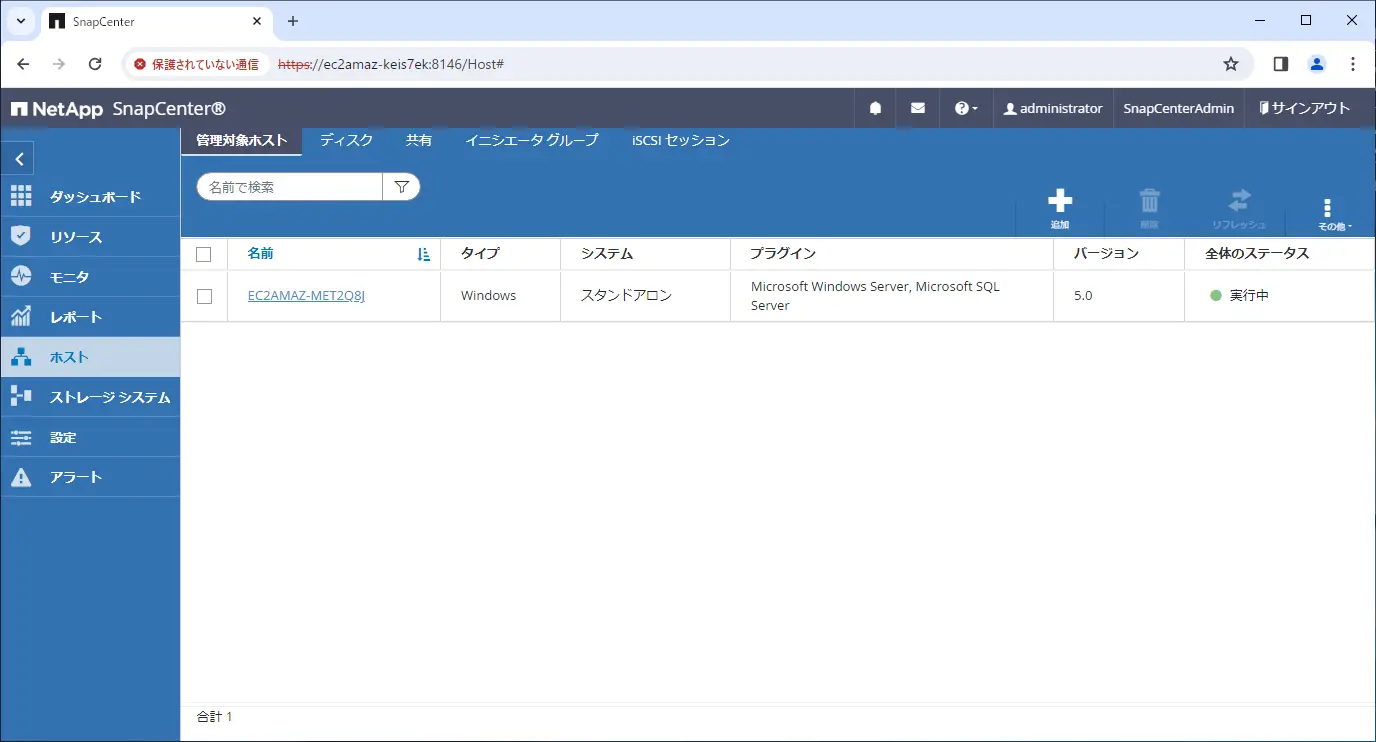The image size is (1376, 742).
Task: Check the select-all header checkbox
Action: 204,254
